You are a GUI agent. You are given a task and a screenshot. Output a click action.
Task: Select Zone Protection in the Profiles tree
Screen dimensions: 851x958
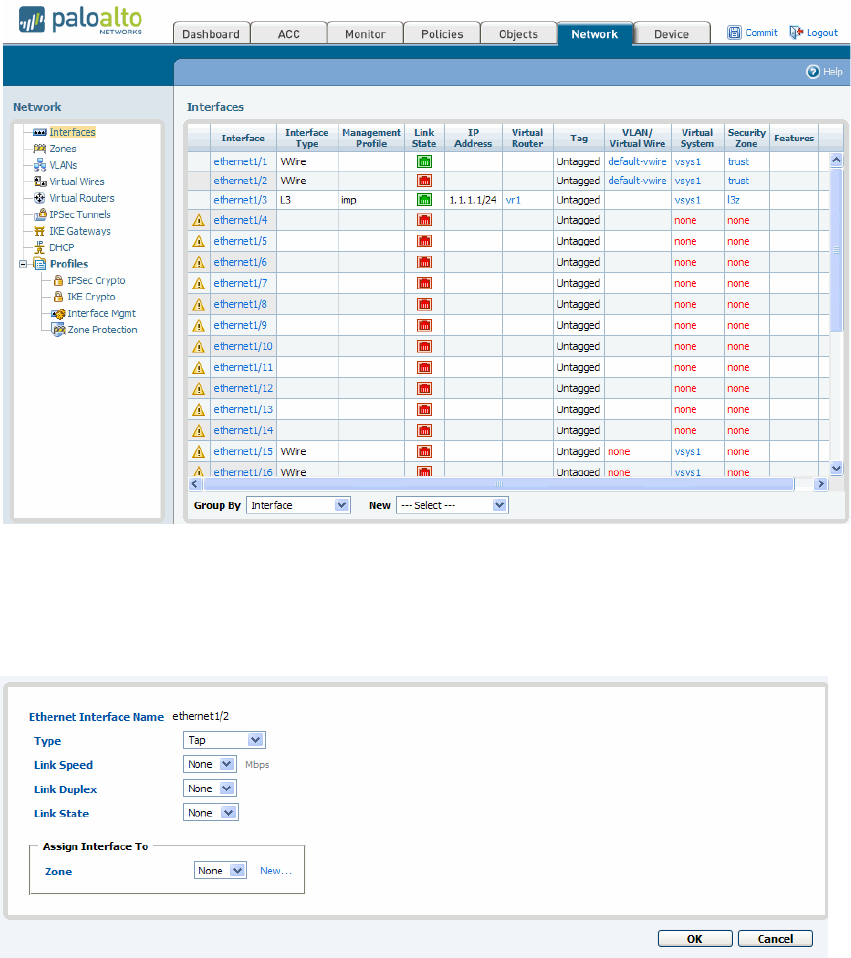coord(103,330)
